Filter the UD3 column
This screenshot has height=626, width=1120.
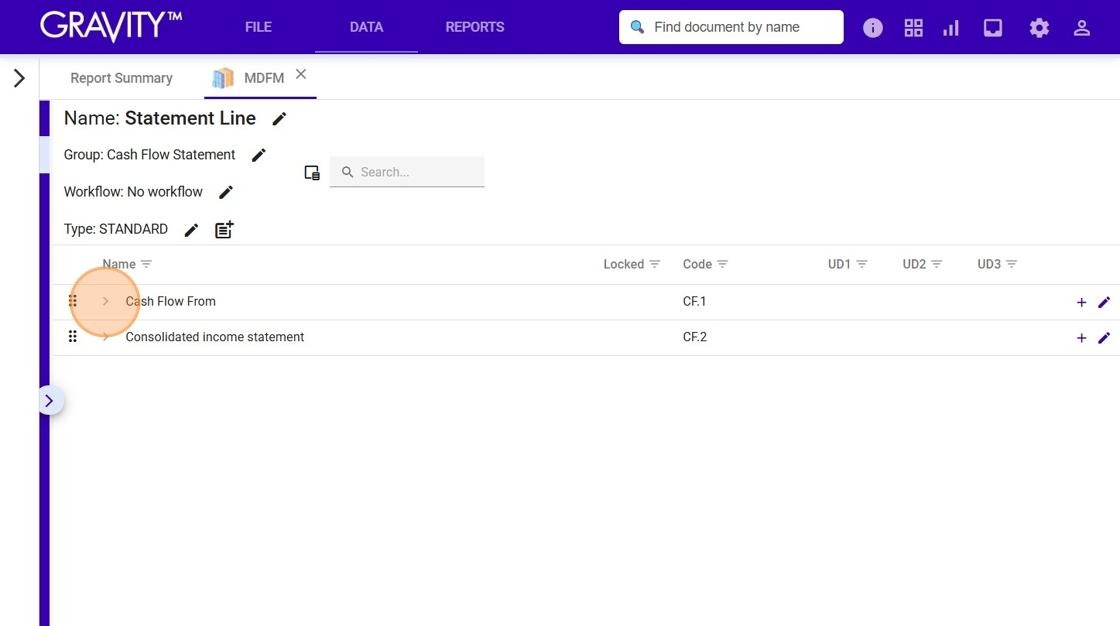1011,264
